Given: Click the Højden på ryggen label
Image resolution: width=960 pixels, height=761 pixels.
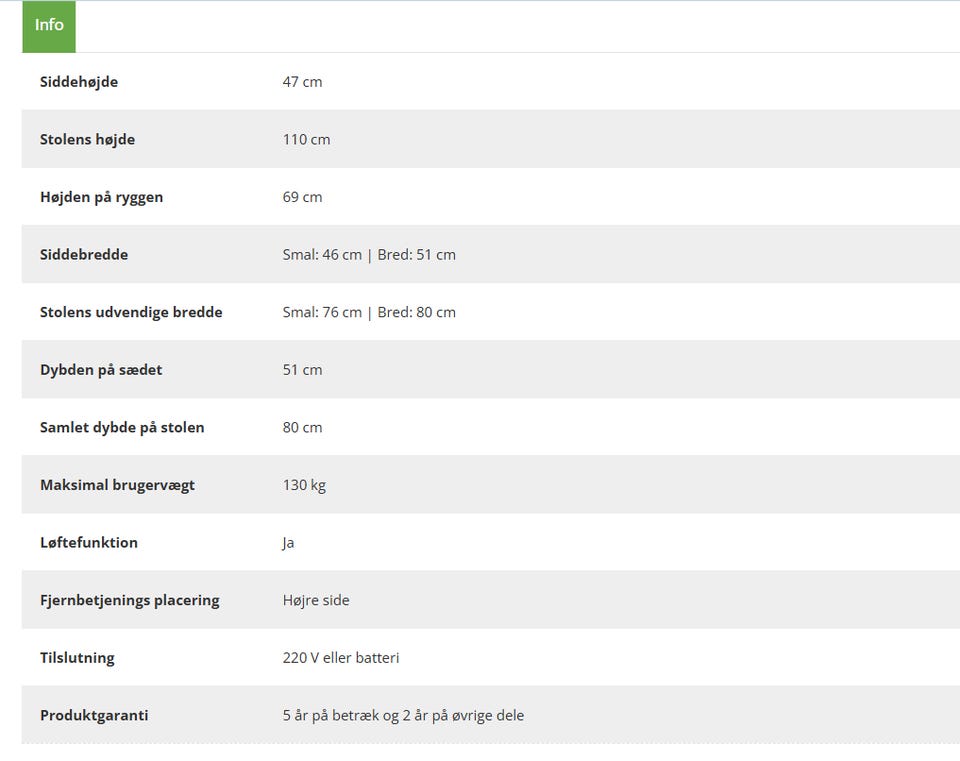Looking at the screenshot, I should click(101, 197).
